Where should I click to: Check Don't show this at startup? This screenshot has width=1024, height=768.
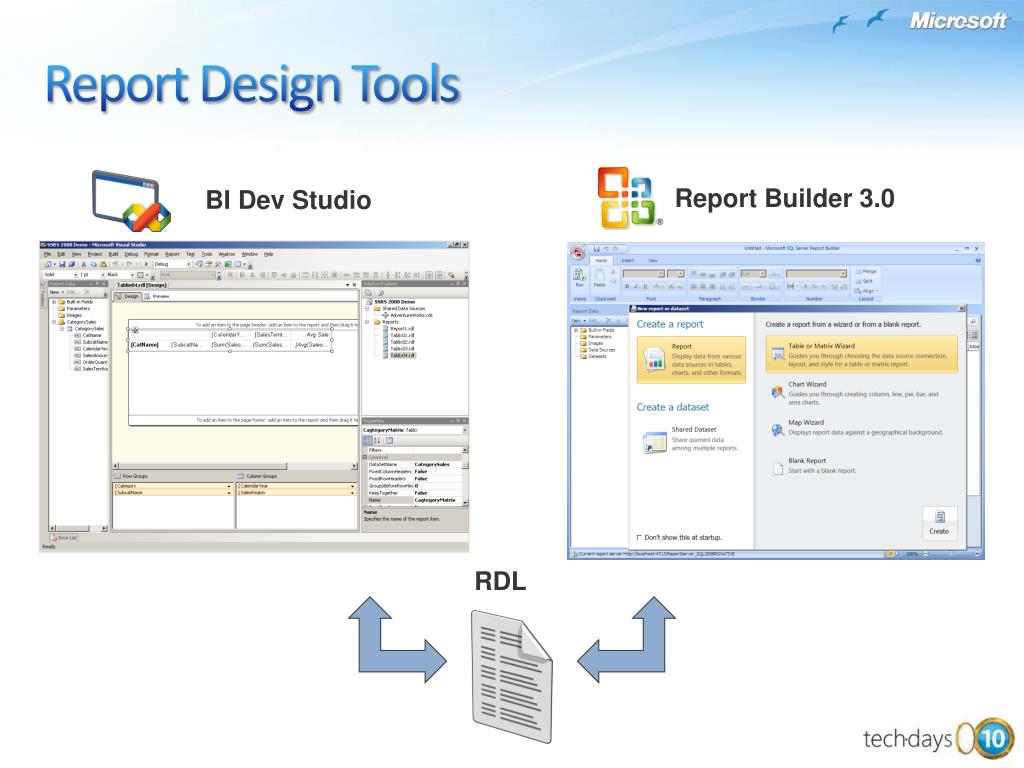click(639, 537)
